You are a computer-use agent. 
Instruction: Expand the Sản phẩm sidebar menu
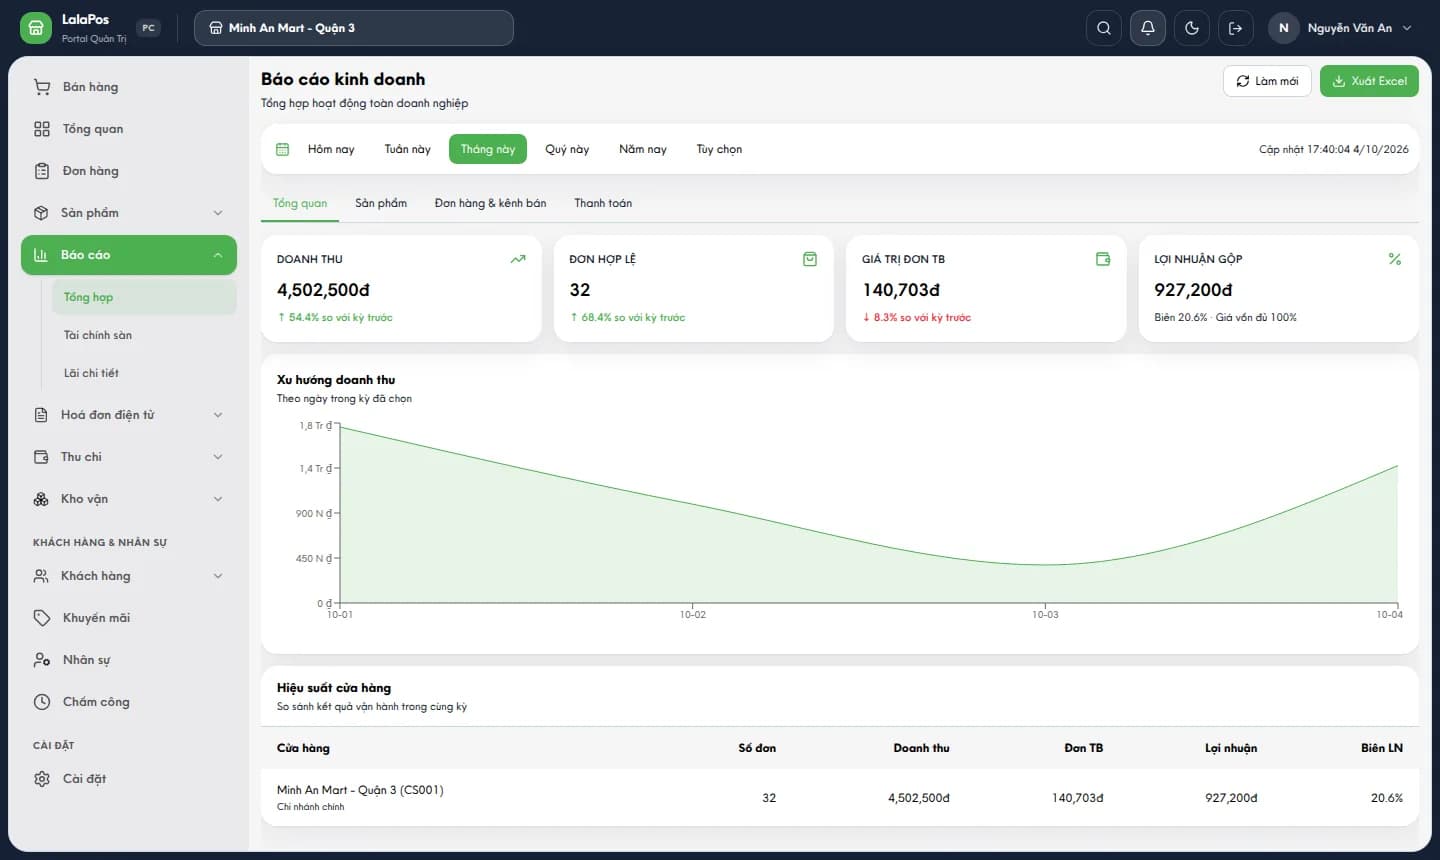pyautogui.click(x=129, y=213)
